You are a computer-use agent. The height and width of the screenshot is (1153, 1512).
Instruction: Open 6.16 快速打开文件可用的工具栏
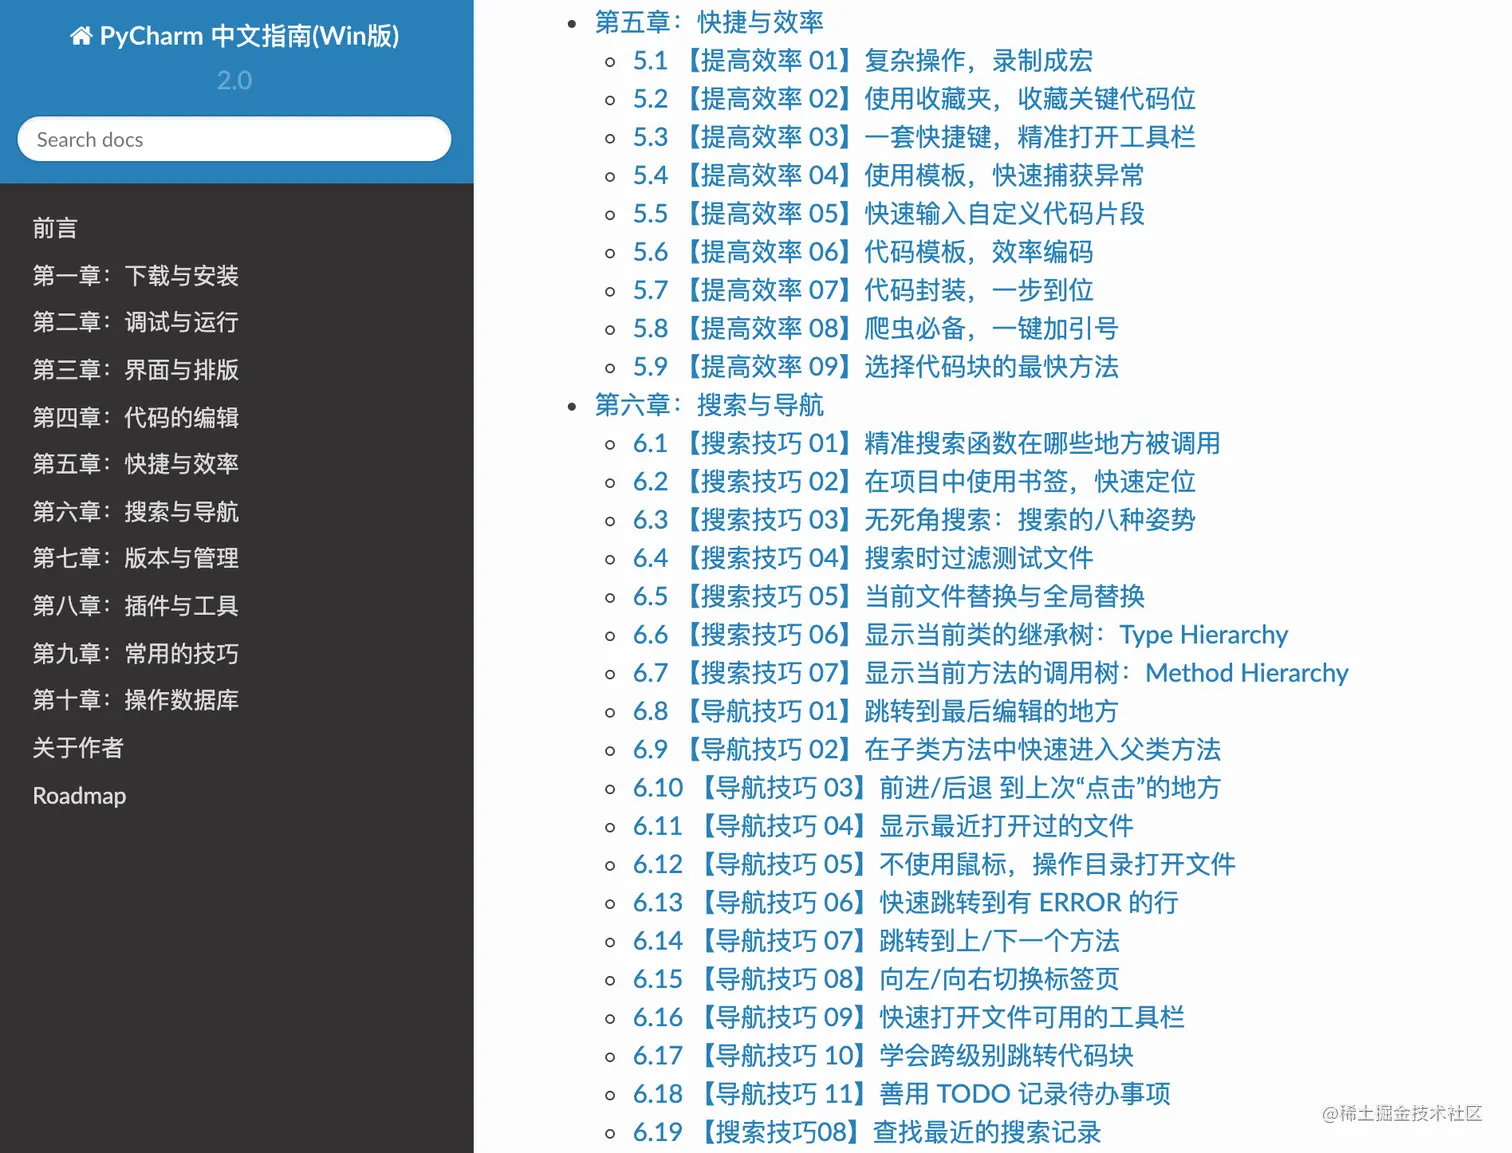(909, 1018)
